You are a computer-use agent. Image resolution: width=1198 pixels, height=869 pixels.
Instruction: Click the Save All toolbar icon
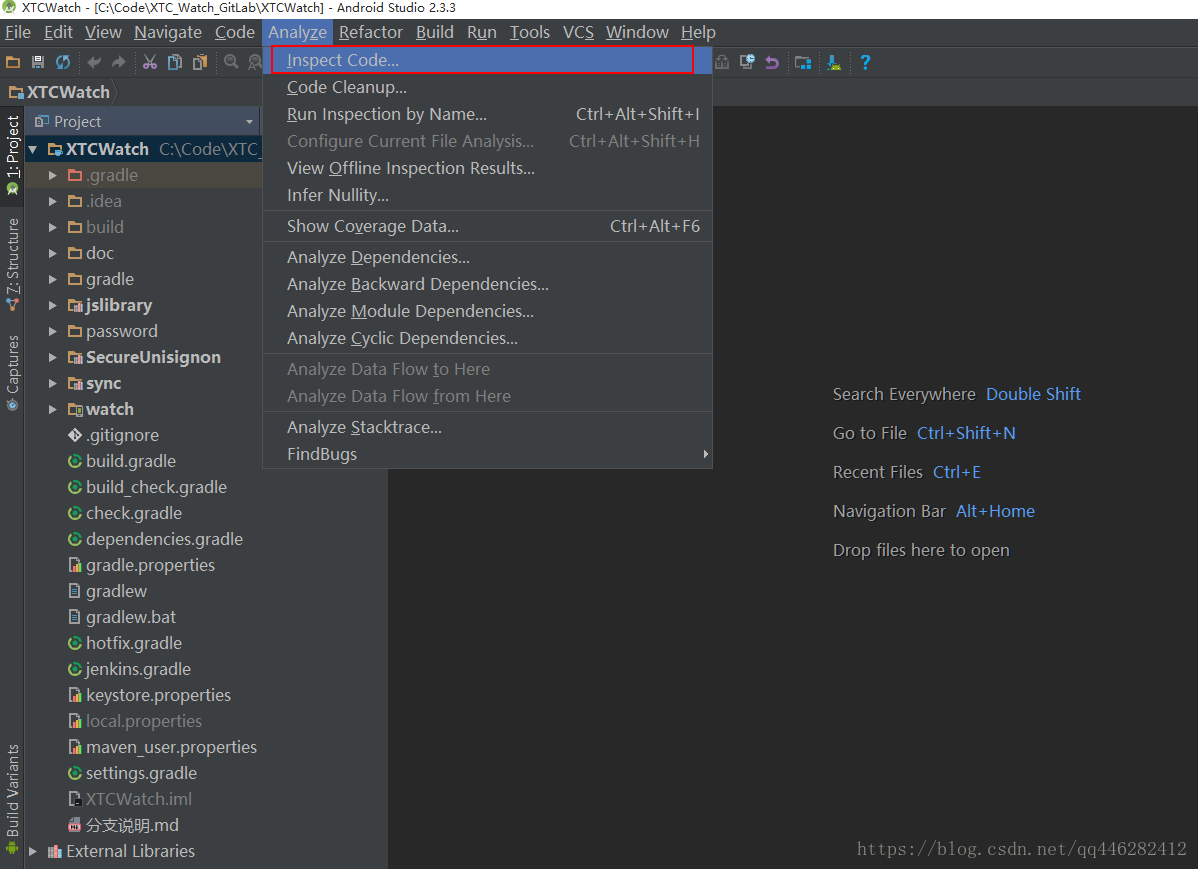click(37, 63)
